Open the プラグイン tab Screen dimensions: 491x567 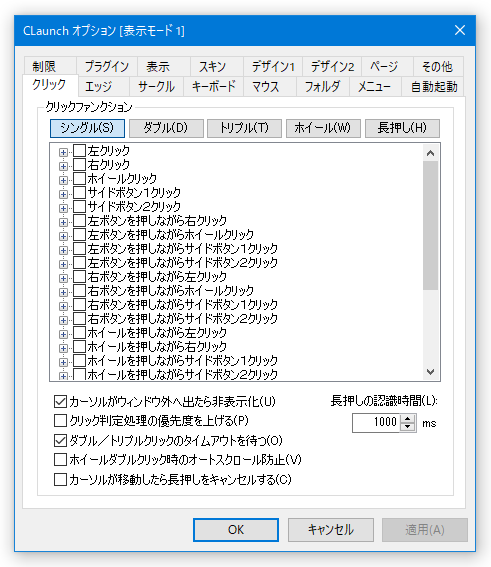107,67
